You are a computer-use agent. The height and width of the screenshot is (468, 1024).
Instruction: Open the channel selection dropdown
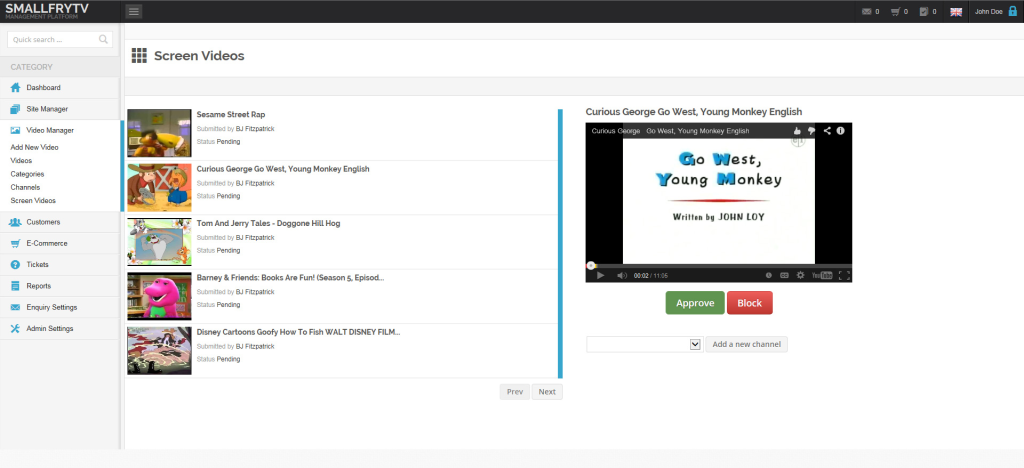pos(644,344)
